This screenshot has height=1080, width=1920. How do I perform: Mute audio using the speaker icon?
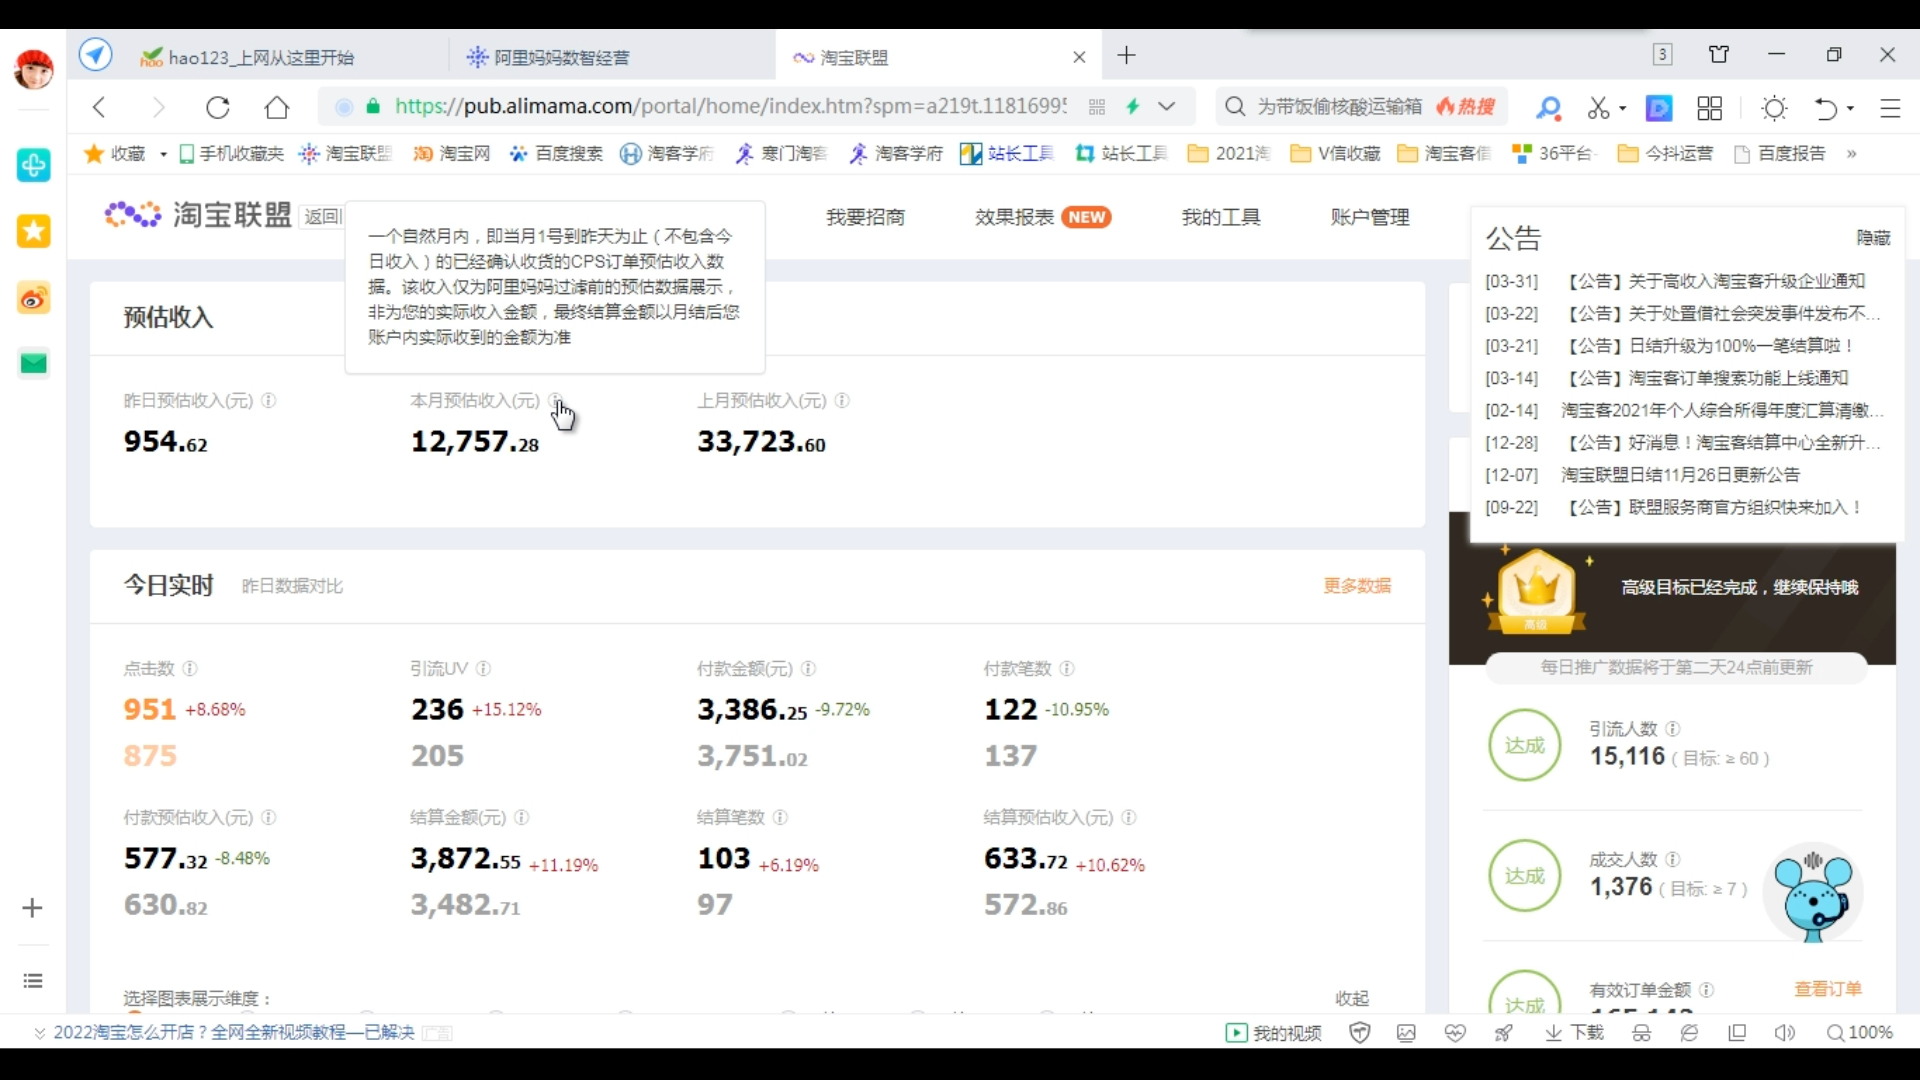(x=1786, y=1032)
